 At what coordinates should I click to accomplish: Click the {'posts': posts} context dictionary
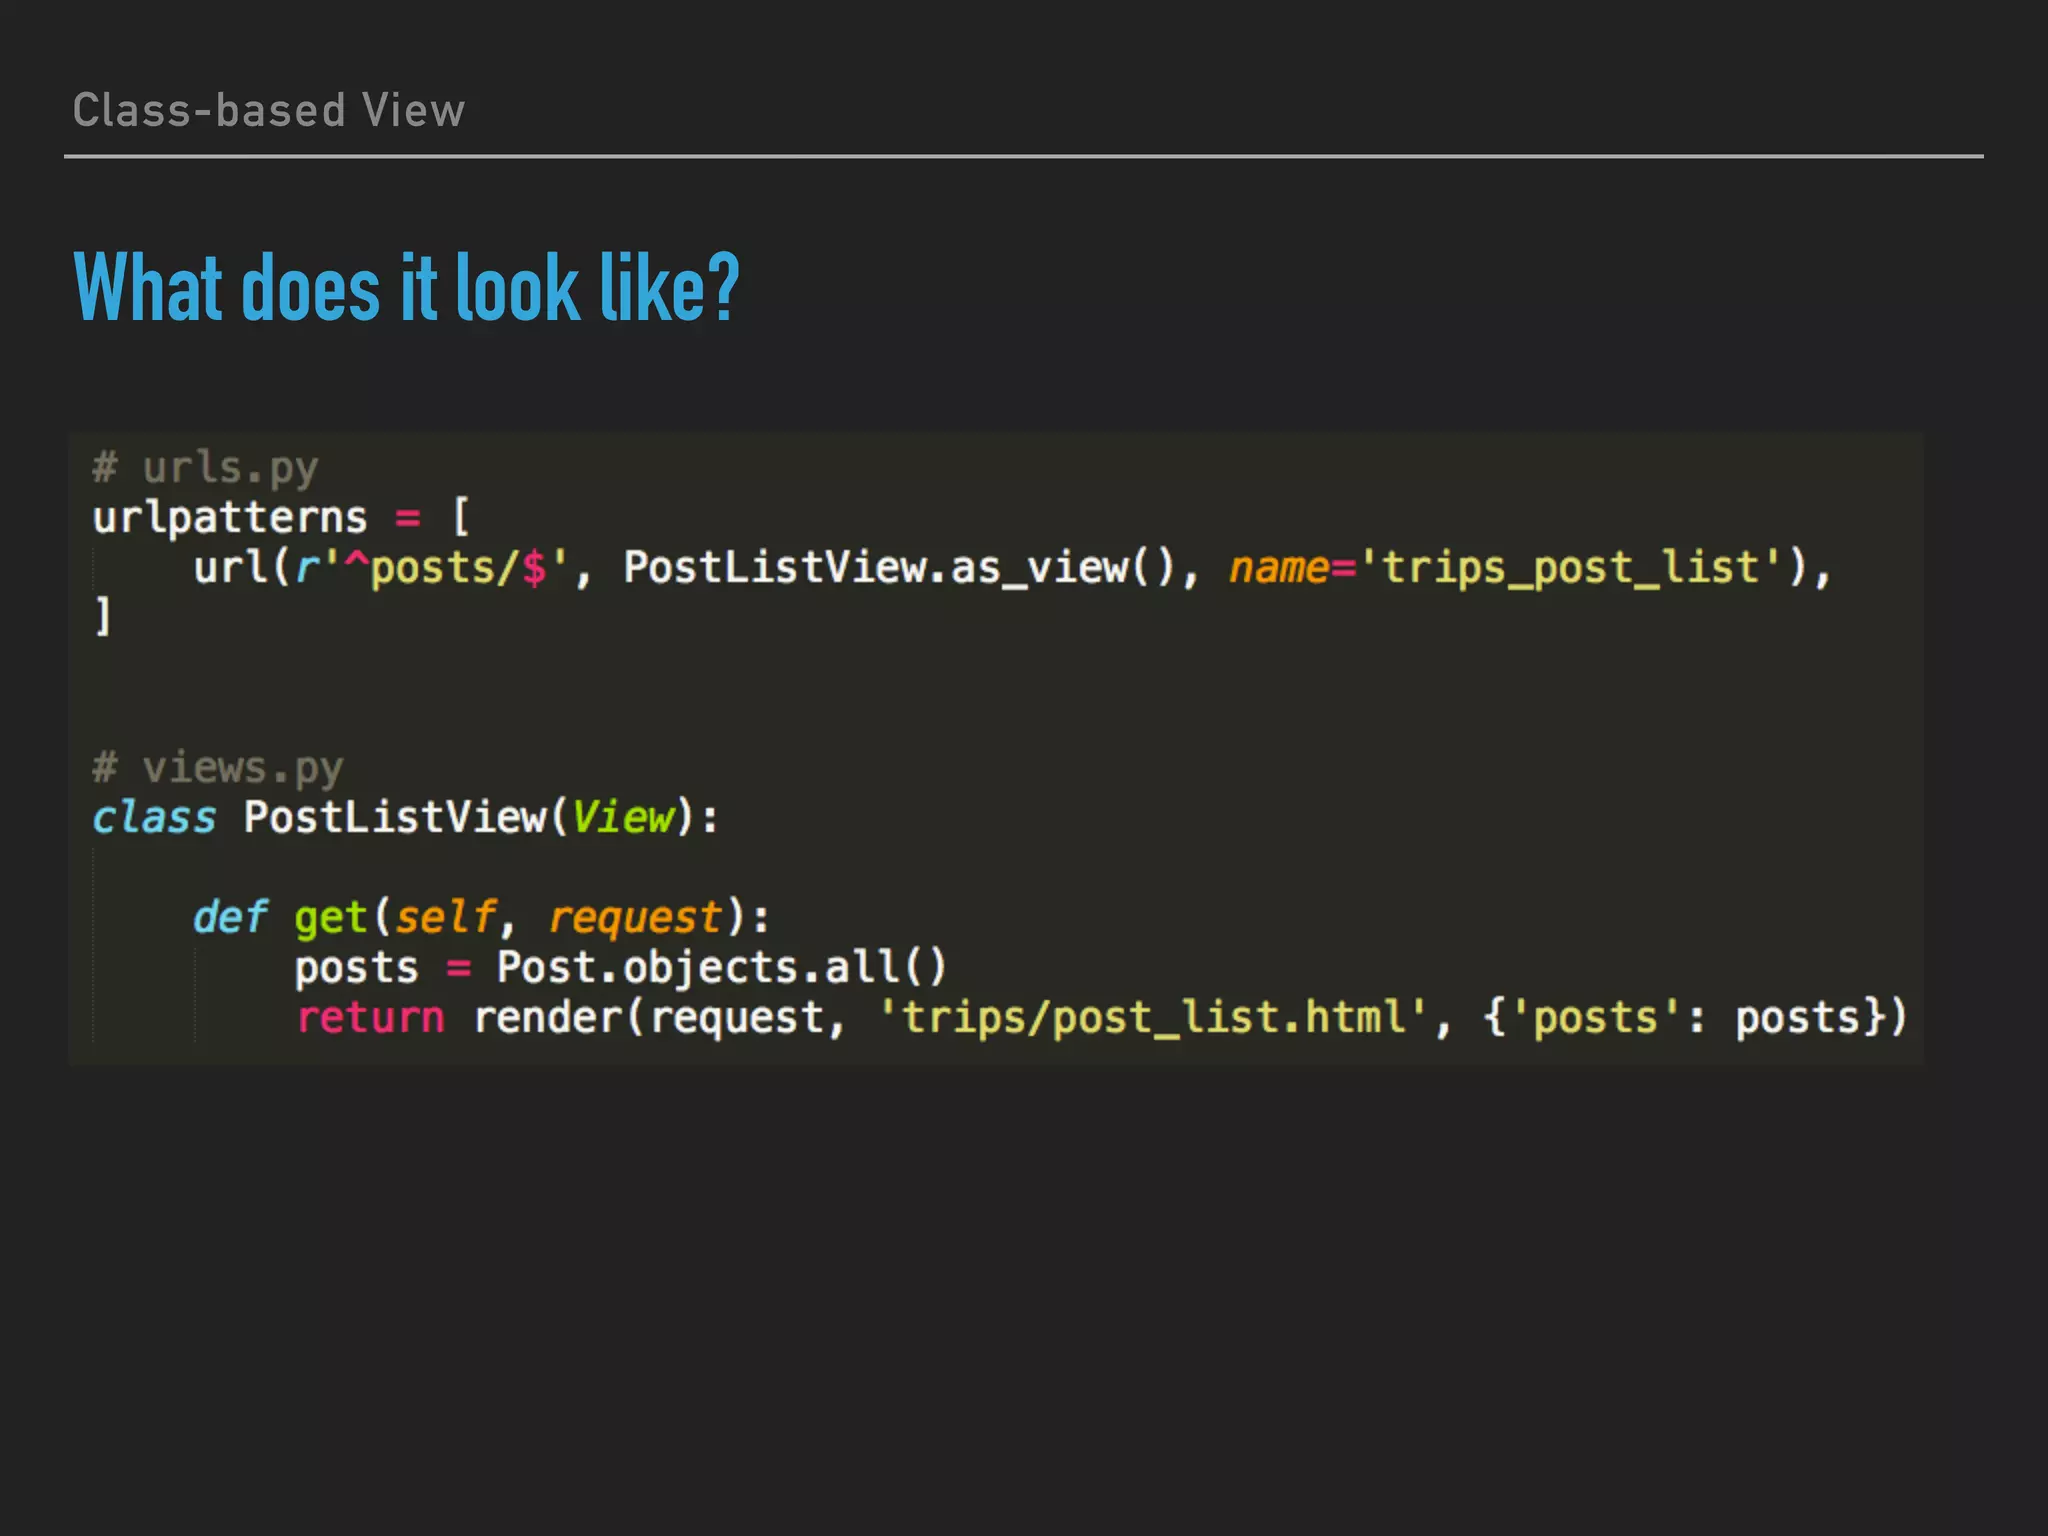click(1684, 1018)
